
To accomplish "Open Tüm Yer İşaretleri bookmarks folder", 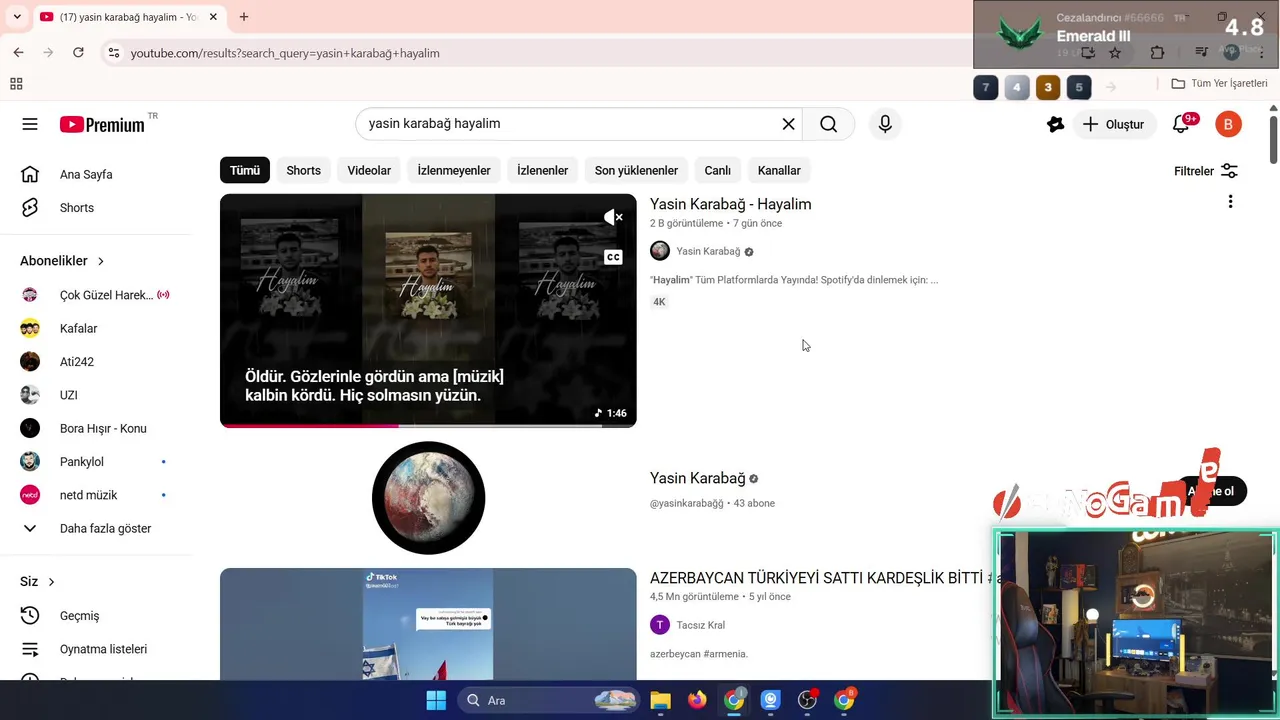I will pyautogui.click(x=1219, y=84).
